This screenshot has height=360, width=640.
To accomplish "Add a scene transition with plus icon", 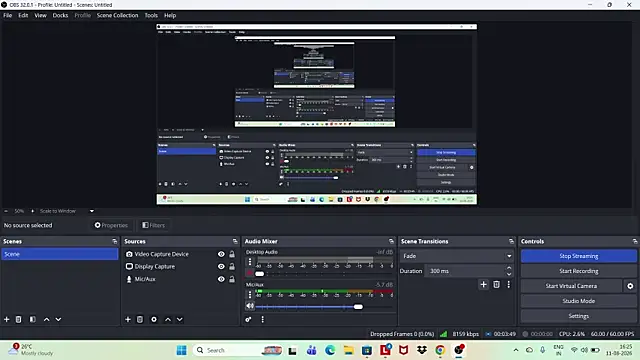I will [484, 284].
